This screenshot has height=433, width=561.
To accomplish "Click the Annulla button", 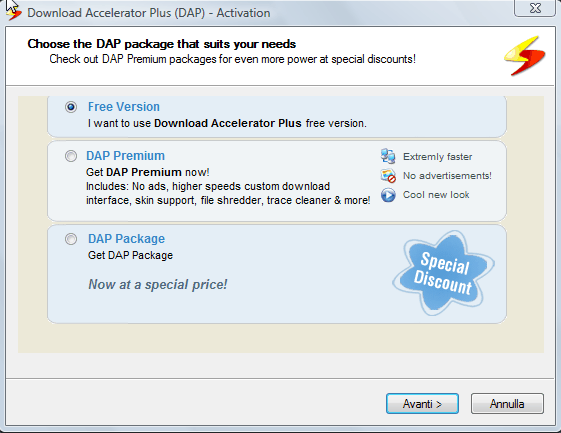I will (507, 404).
